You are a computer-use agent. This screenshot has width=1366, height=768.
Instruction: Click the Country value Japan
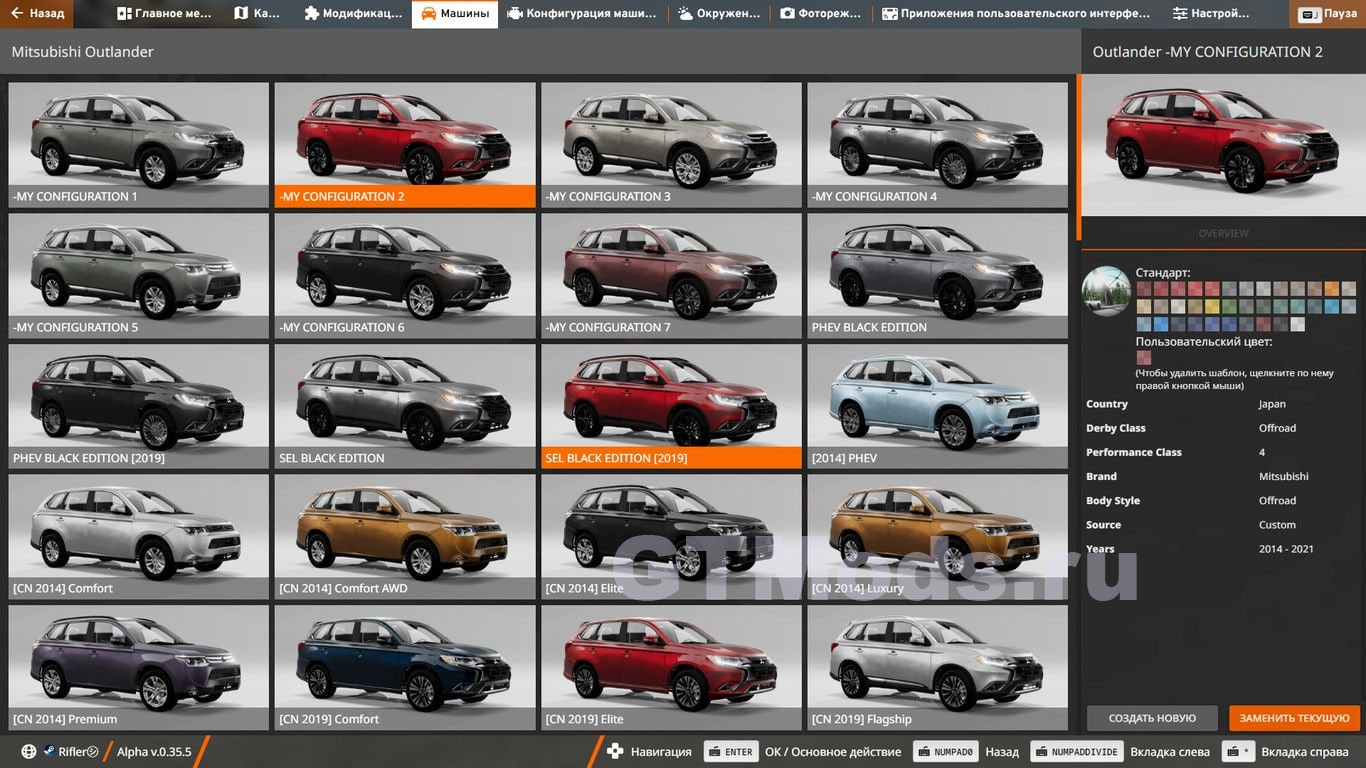pyautogui.click(x=1272, y=404)
